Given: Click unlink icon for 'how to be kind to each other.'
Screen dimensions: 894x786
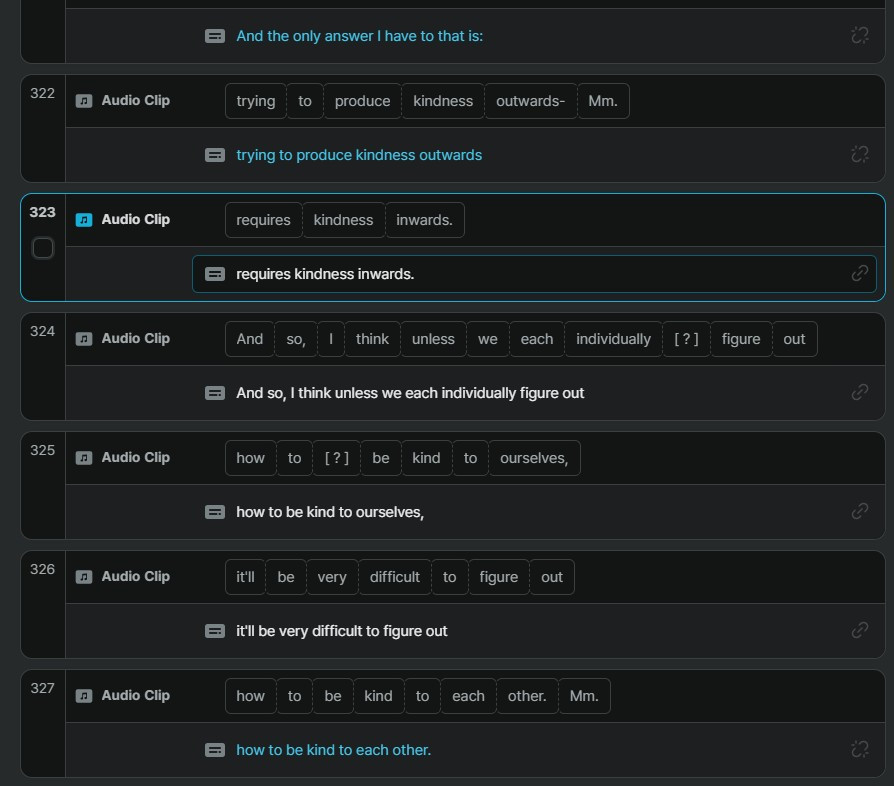Looking at the screenshot, I should pyautogui.click(x=860, y=749).
